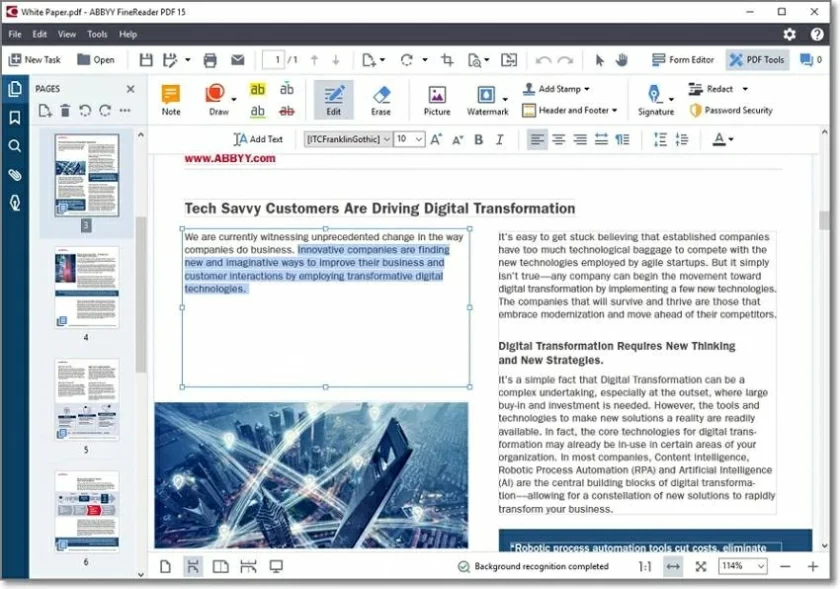Insert a Picture into the page
This screenshot has height=589, width=840.
click(x=435, y=99)
